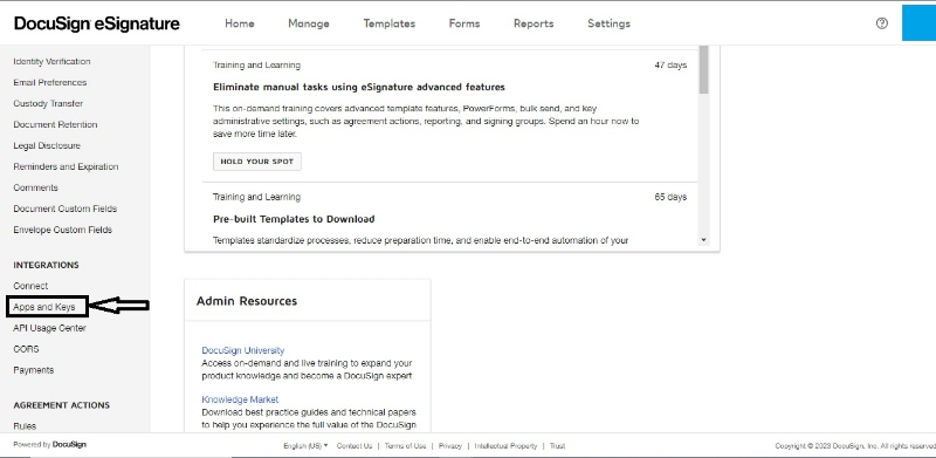936x458 pixels.
Task: Open the English (US) language dropdown
Action: 306,446
